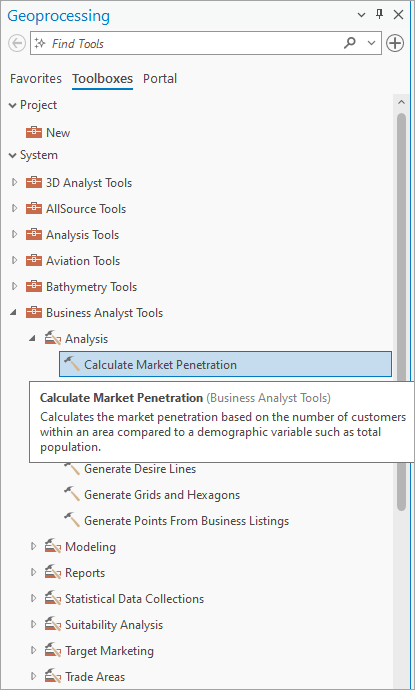The width and height of the screenshot is (415, 690).
Task: Switch to the Toolboxes tab
Action: (x=103, y=79)
